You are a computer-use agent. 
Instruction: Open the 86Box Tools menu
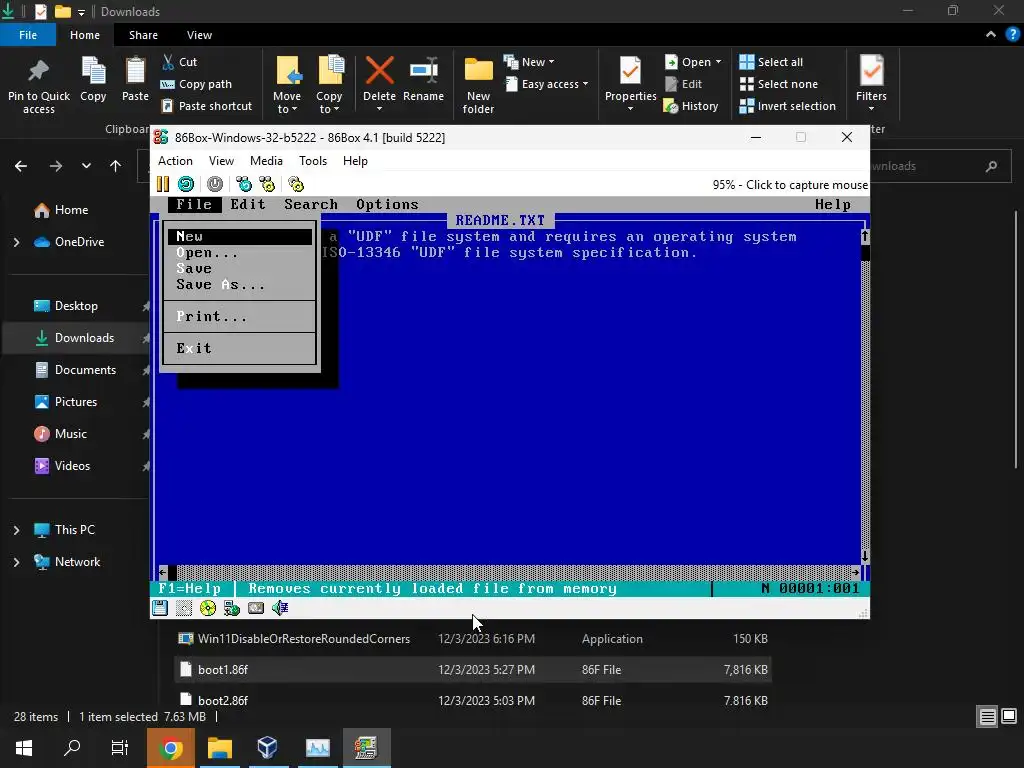pyautogui.click(x=313, y=161)
